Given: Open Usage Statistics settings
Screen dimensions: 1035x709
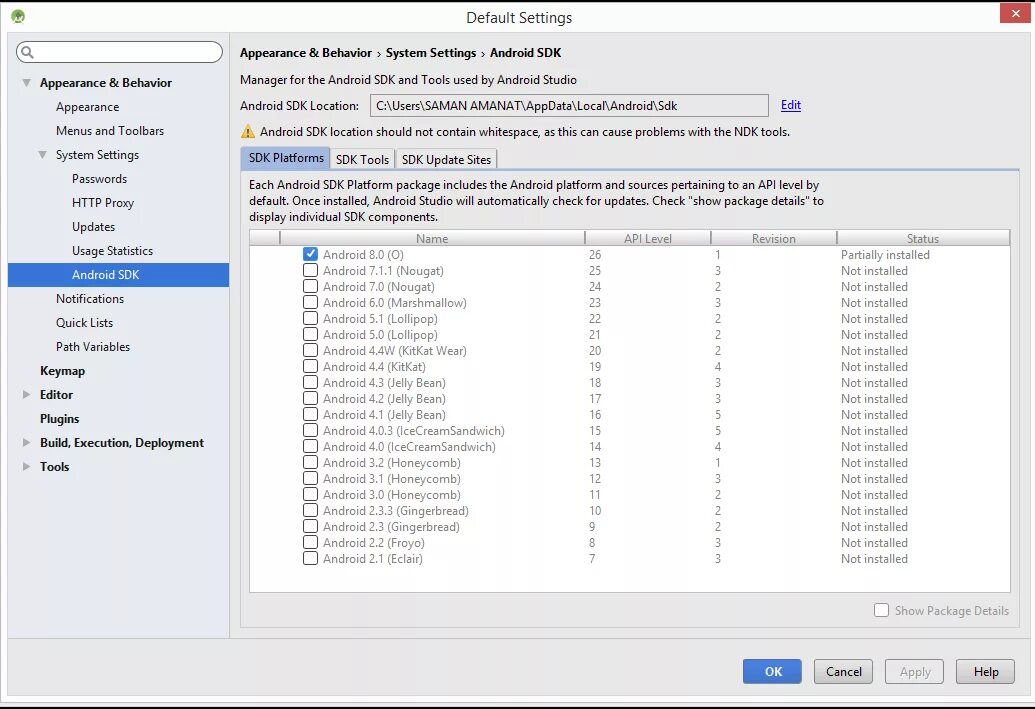Looking at the screenshot, I should [112, 251].
